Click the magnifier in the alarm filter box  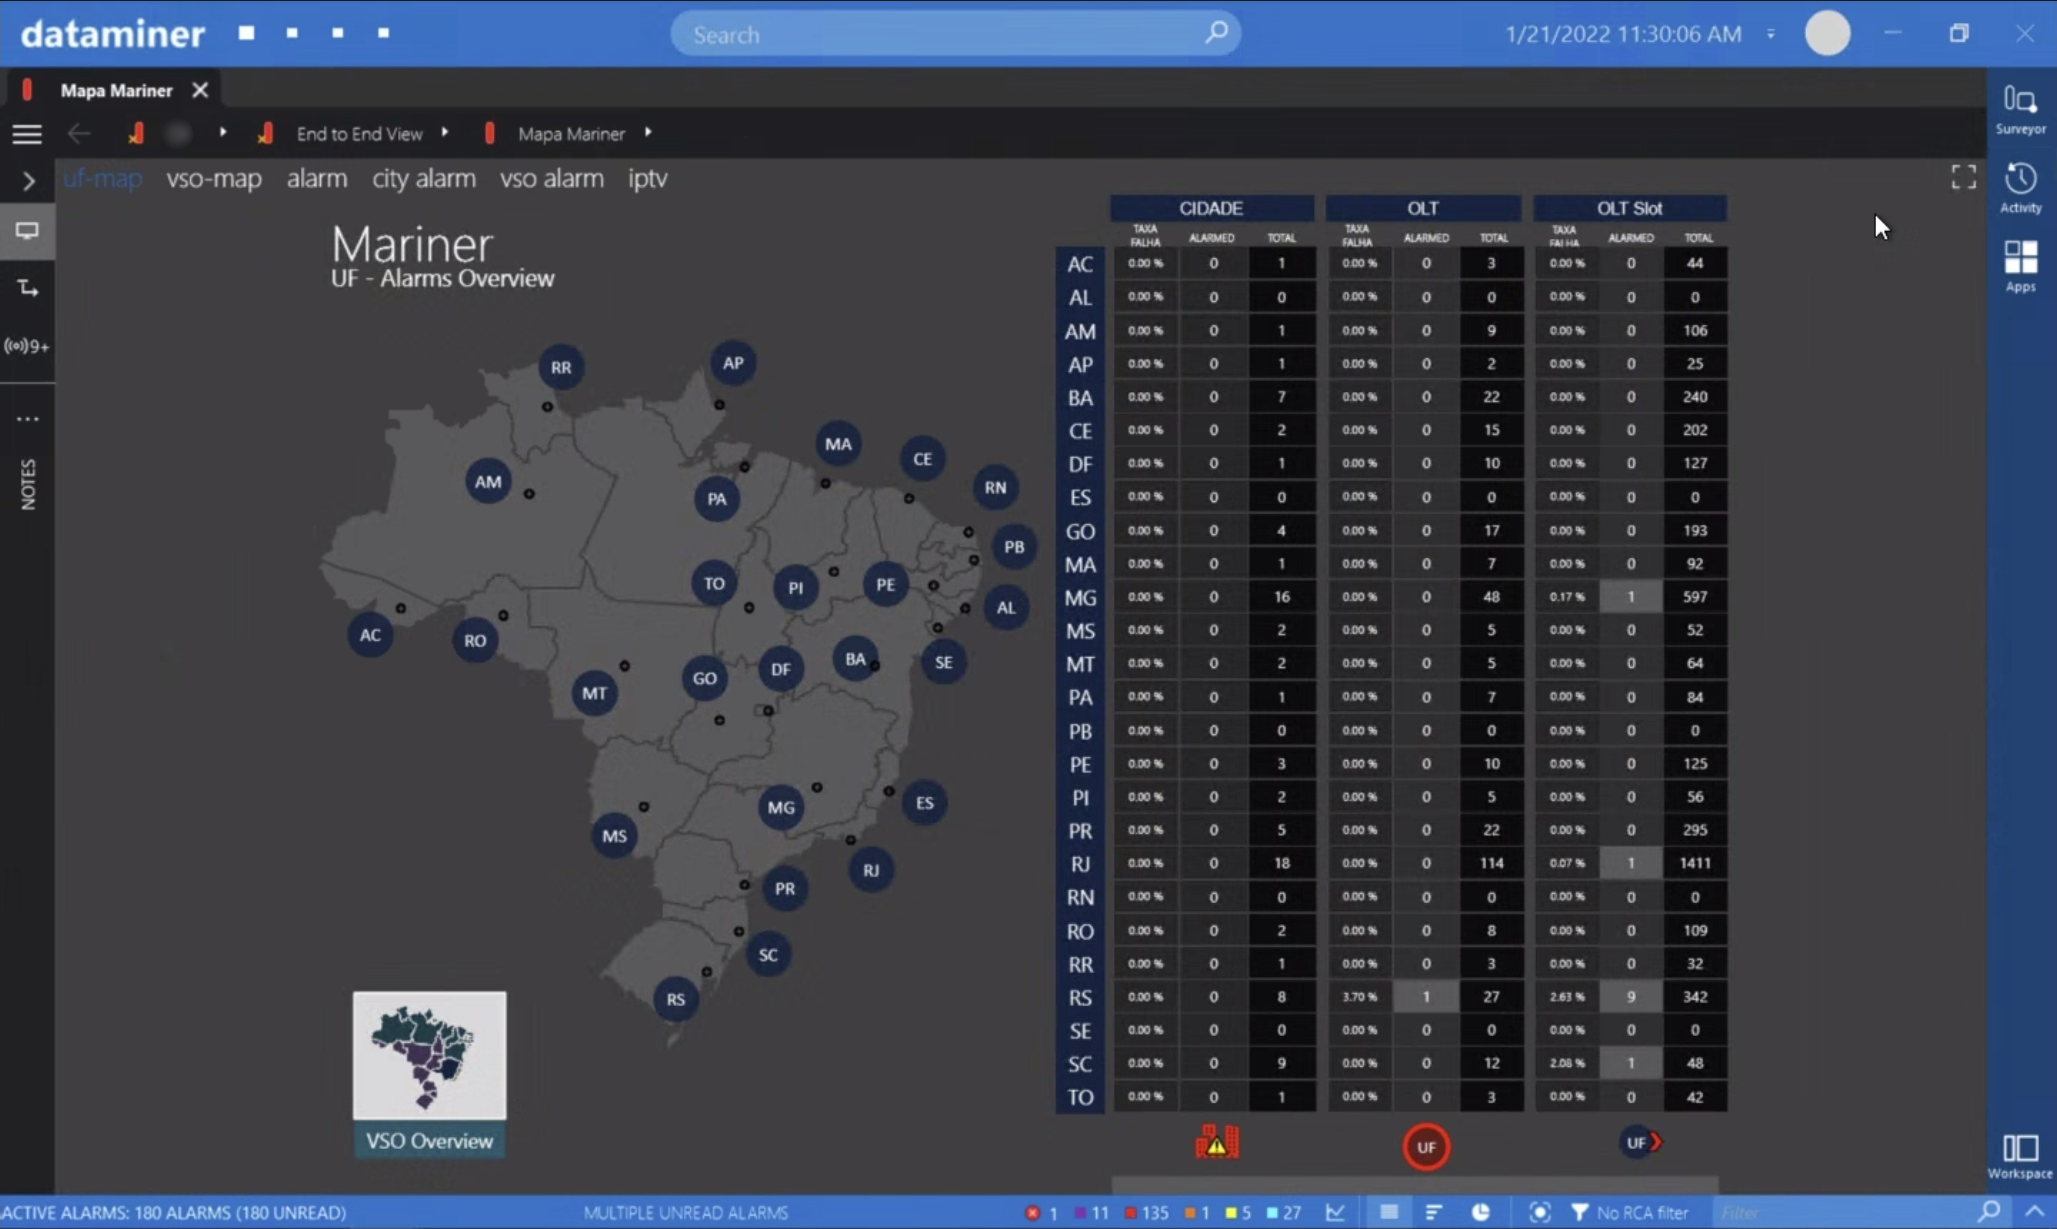point(1989,1212)
